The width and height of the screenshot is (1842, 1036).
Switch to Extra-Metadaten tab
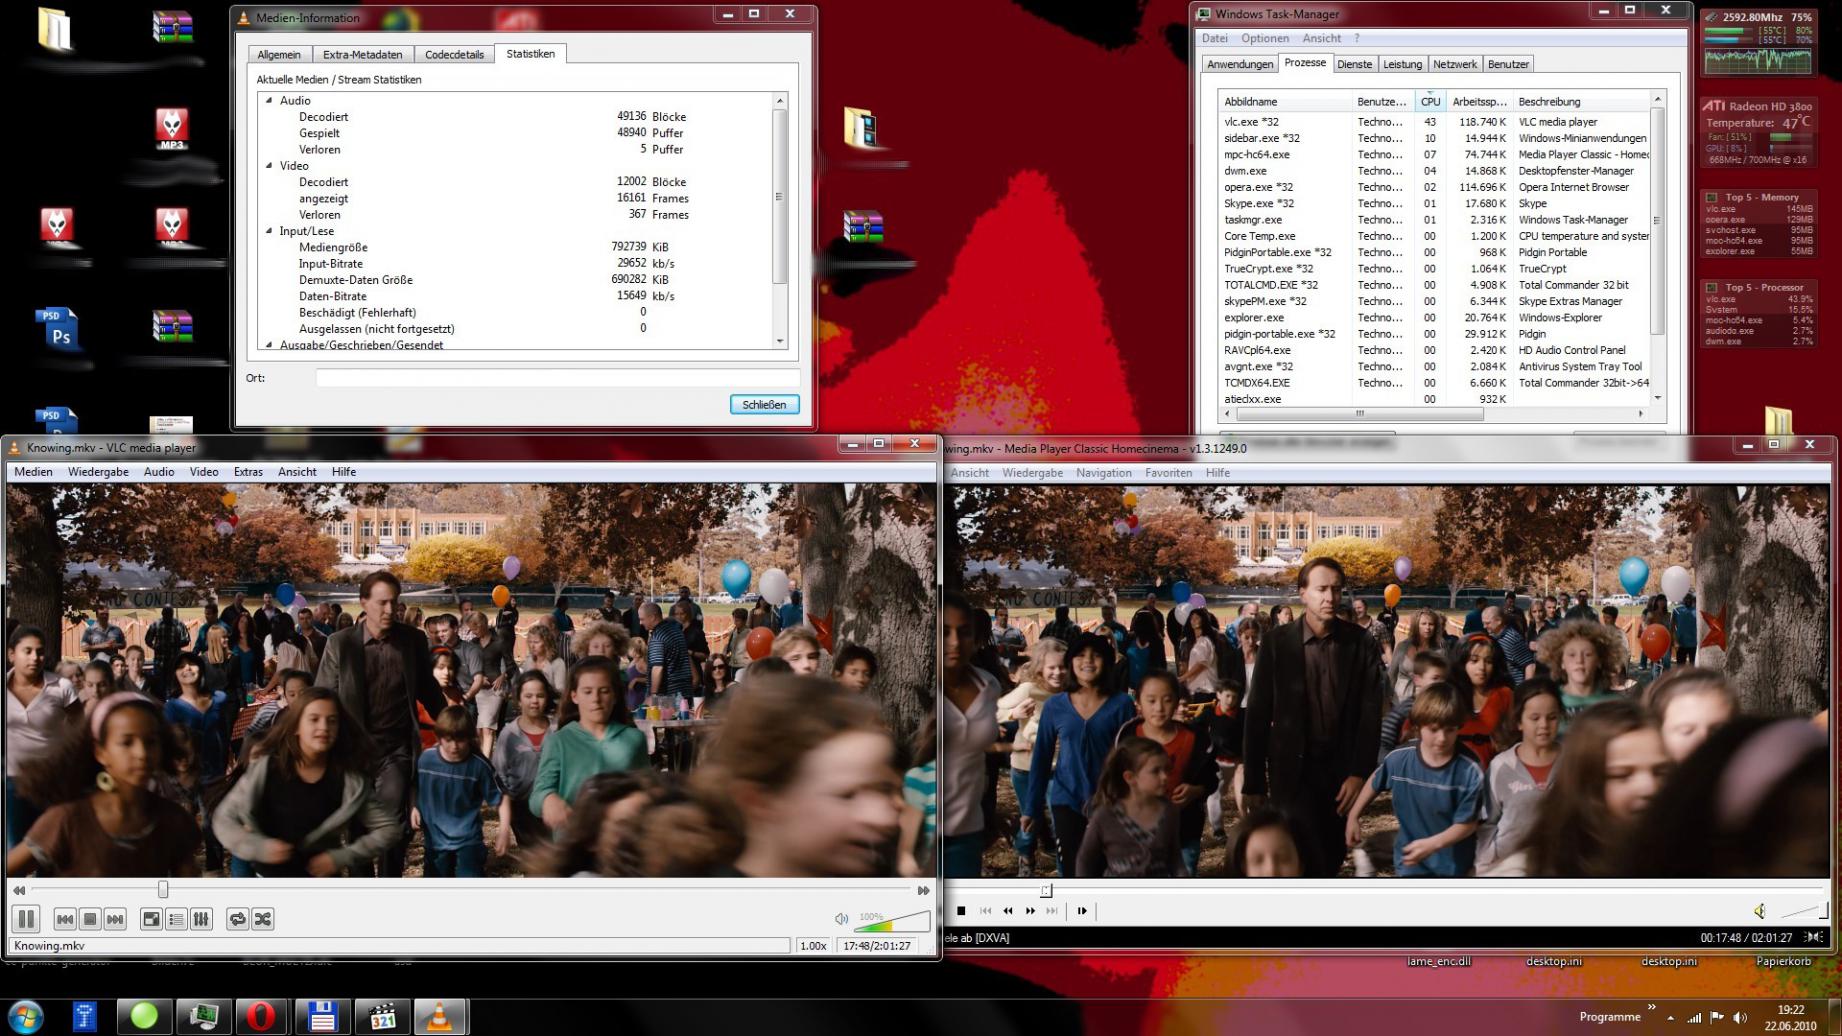coord(362,55)
